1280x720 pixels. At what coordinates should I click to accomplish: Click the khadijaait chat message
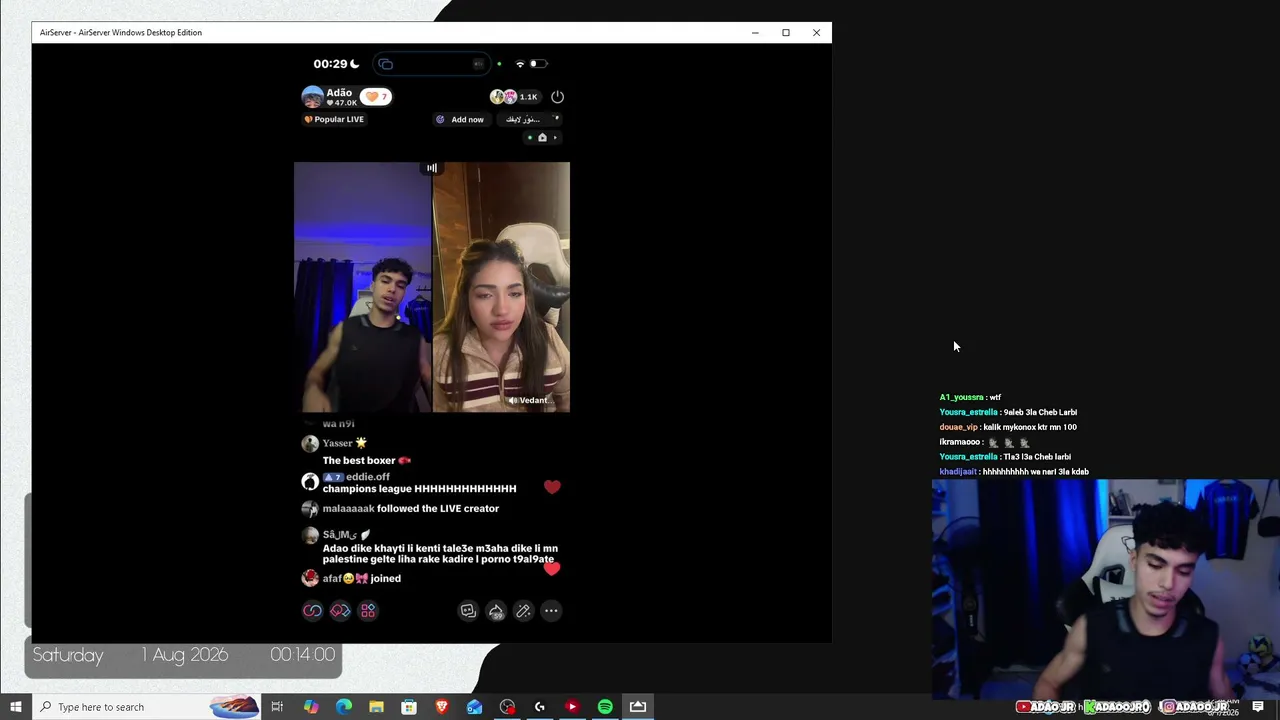point(1014,472)
